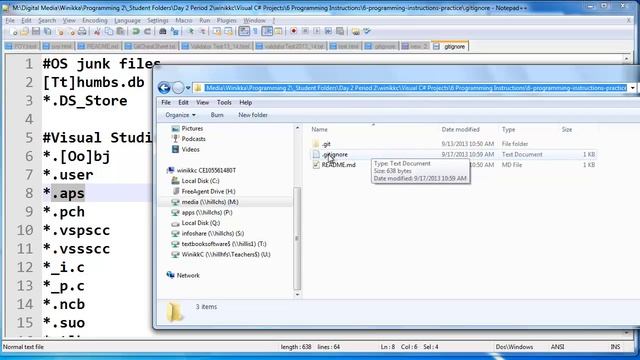
Task: Click the Save Recorded Macro icon
Action: point(340,31)
